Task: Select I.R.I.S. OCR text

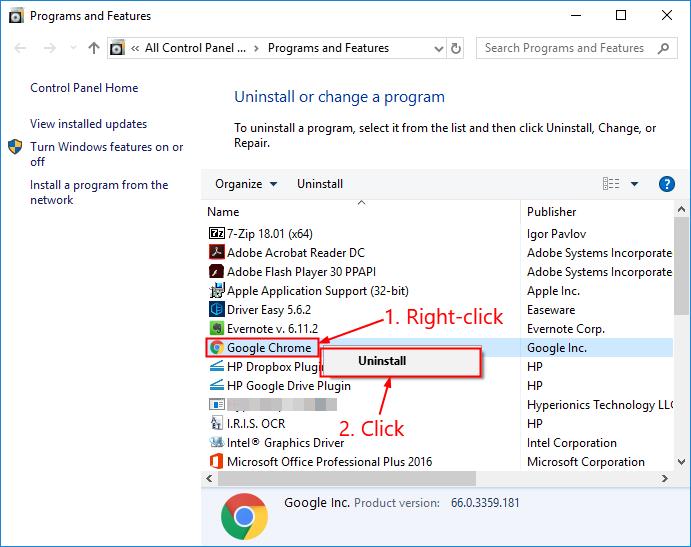Action: tap(256, 423)
